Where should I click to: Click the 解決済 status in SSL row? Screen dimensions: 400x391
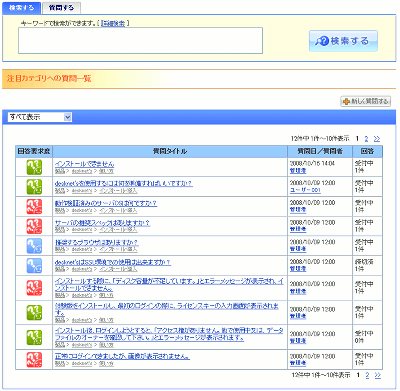coord(364,262)
